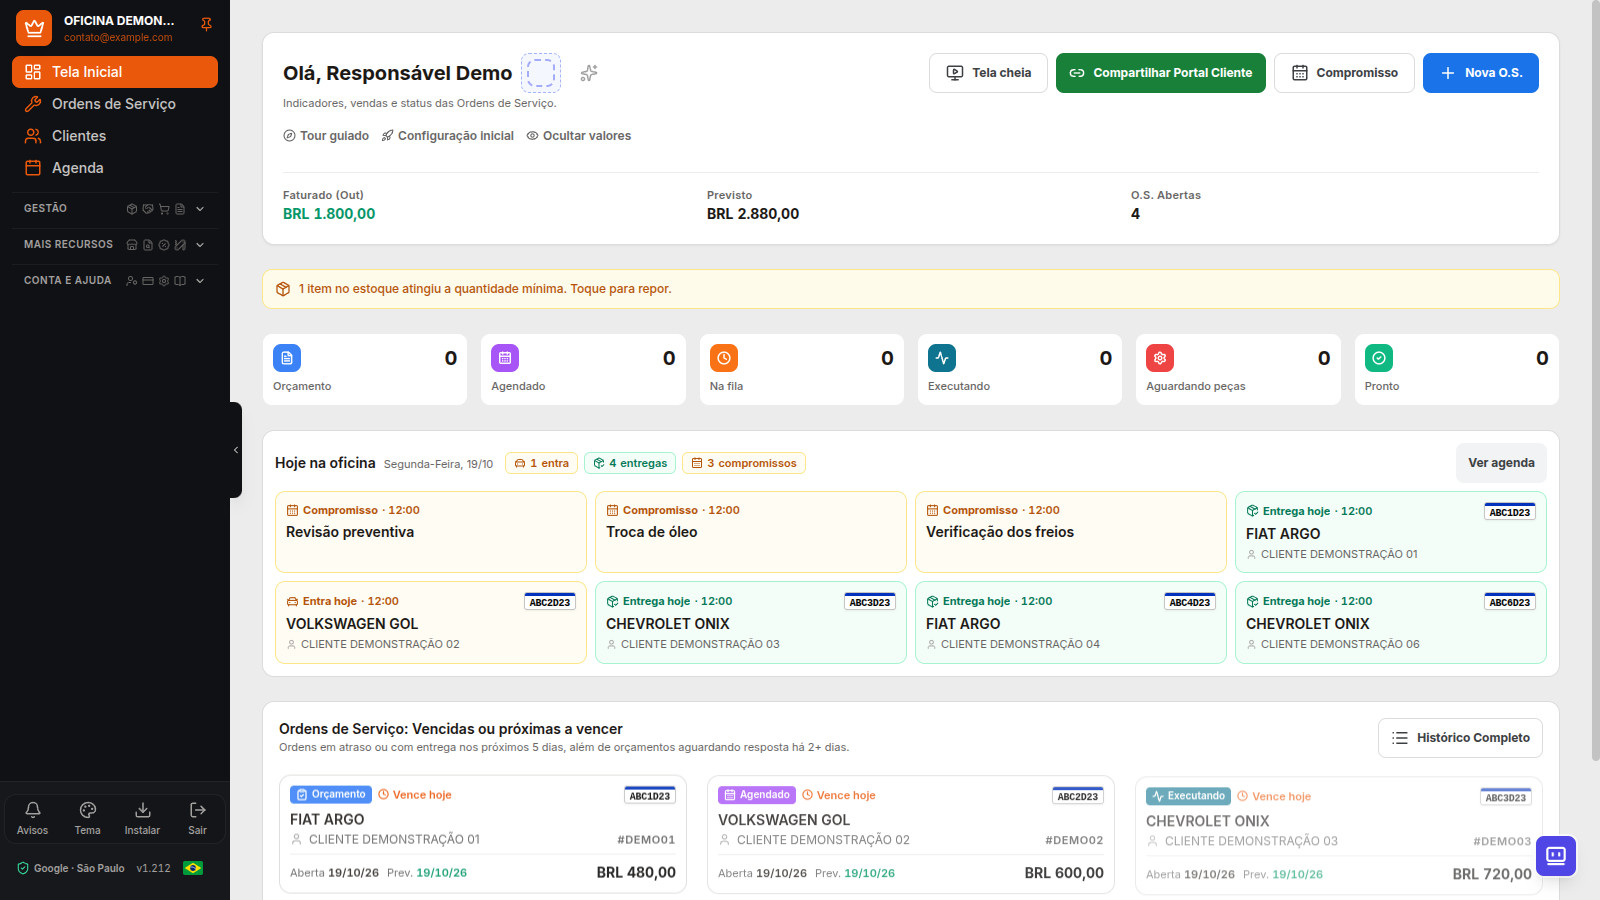
Task: Open Histórico Completo
Action: tap(1460, 738)
